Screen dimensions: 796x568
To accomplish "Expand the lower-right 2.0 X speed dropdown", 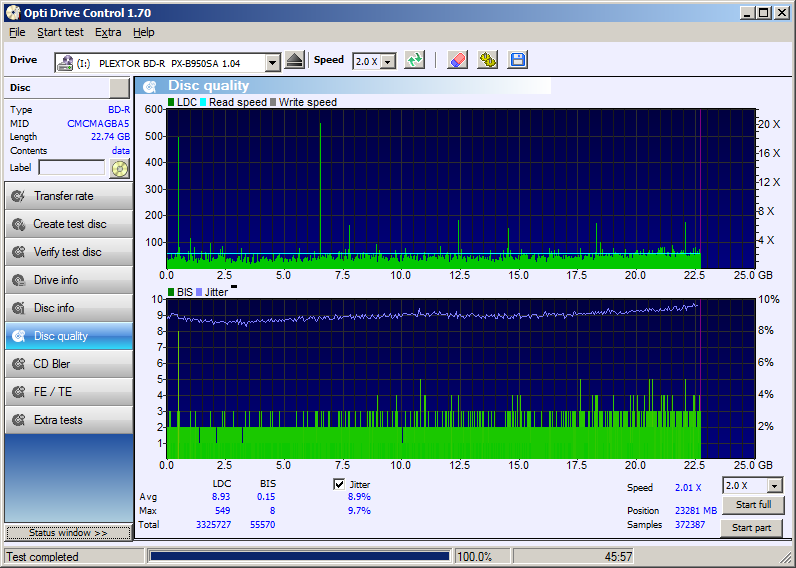I will [x=774, y=486].
